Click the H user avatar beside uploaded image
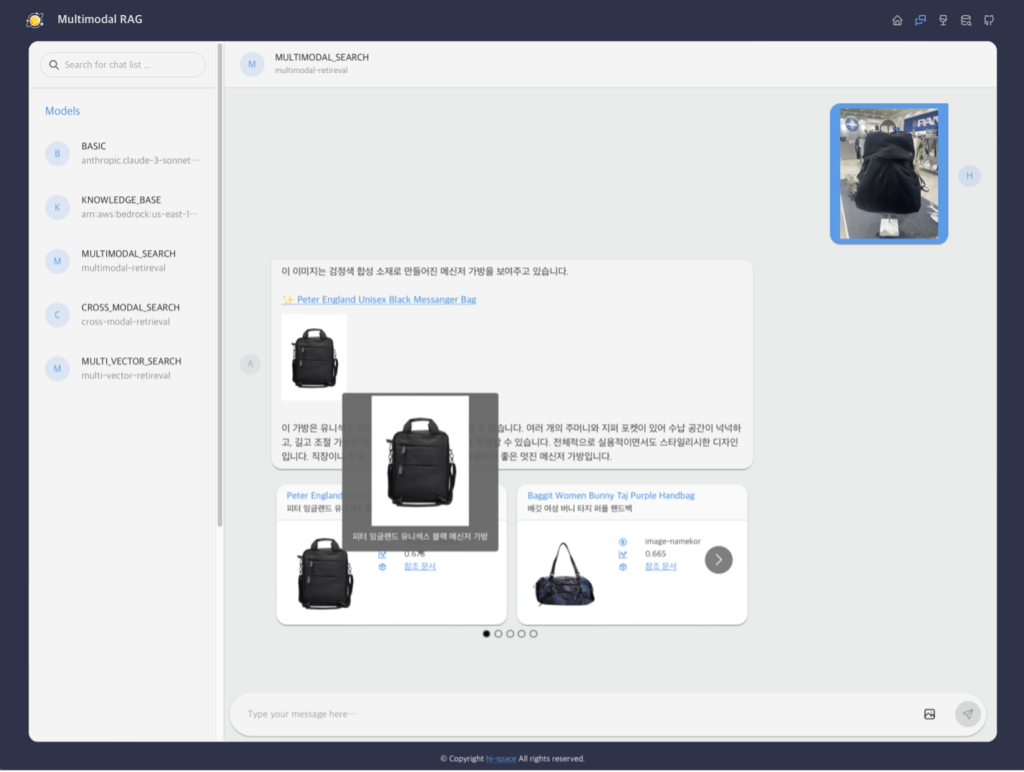Image resolution: width=1024 pixels, height=772 pixels. tap(970, 175)
